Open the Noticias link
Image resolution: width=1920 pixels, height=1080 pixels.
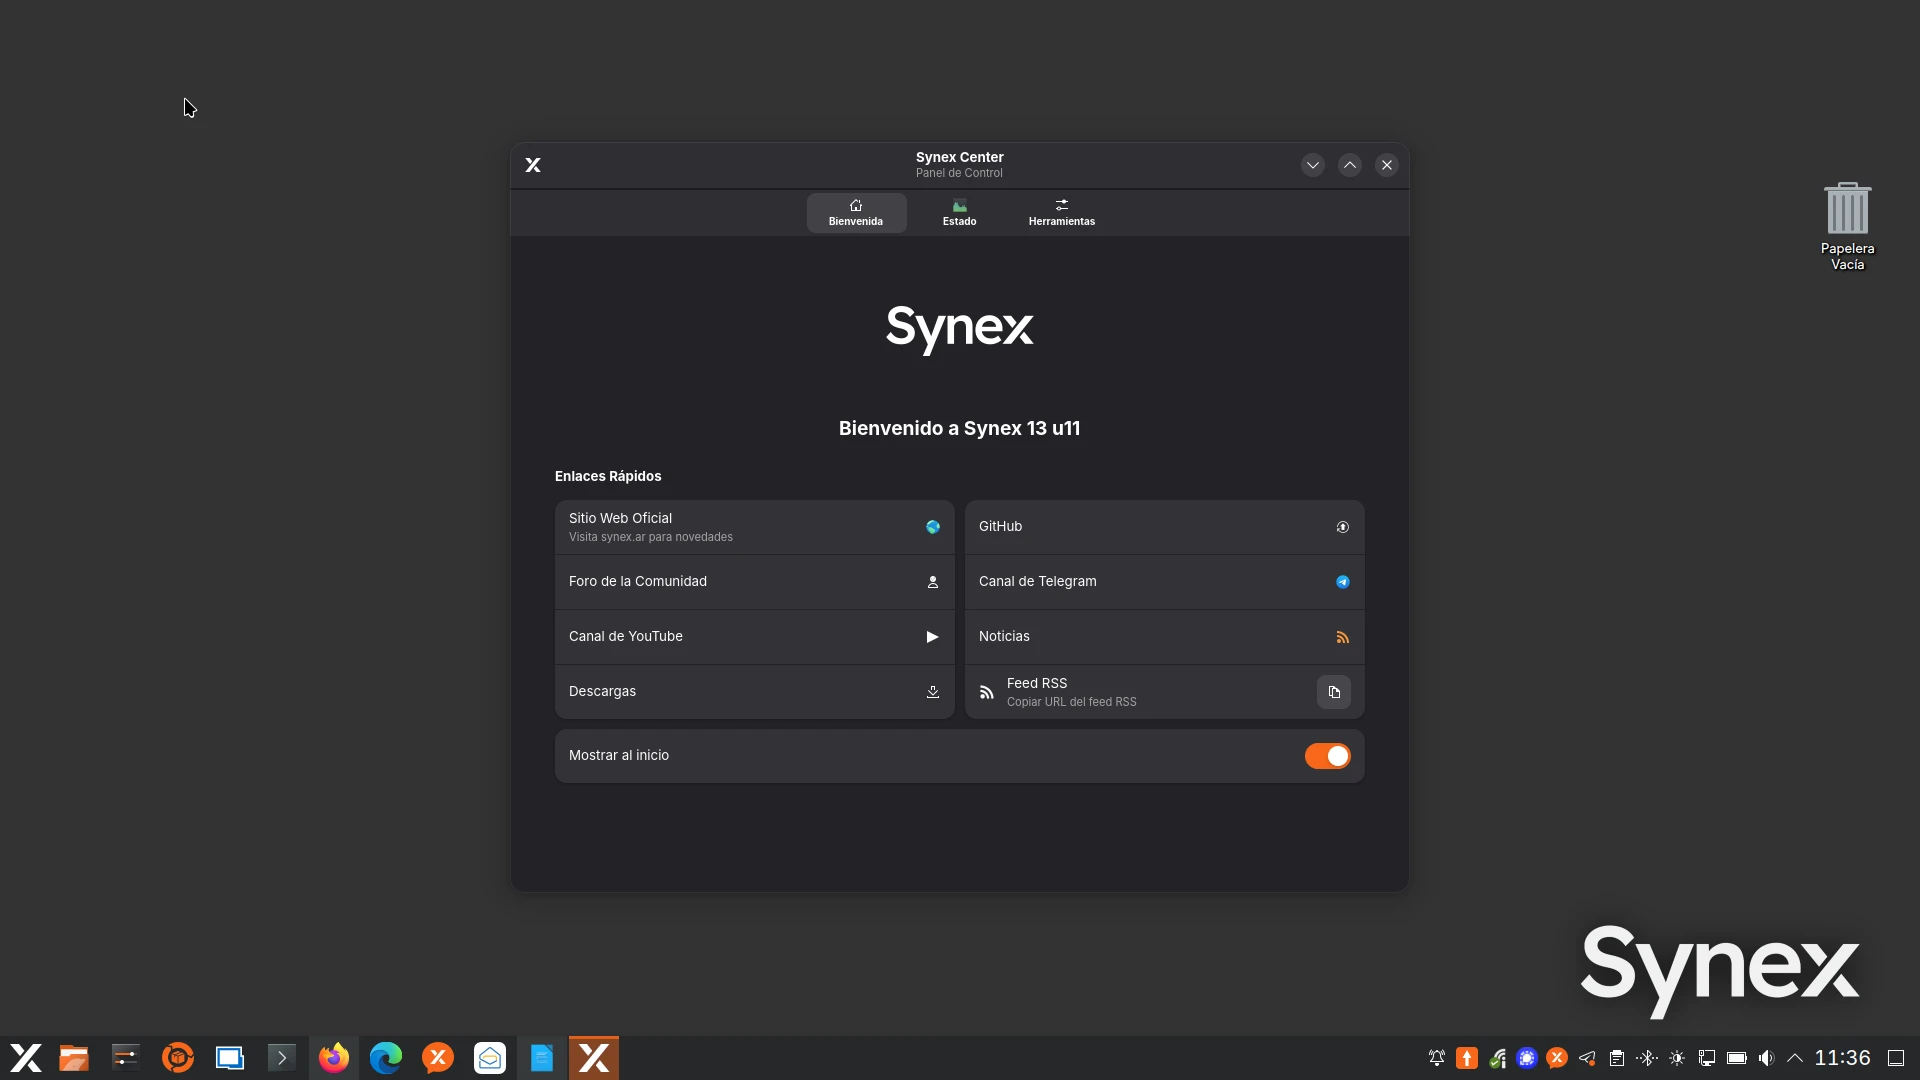pyautogui.click(x=1165, y=637)
